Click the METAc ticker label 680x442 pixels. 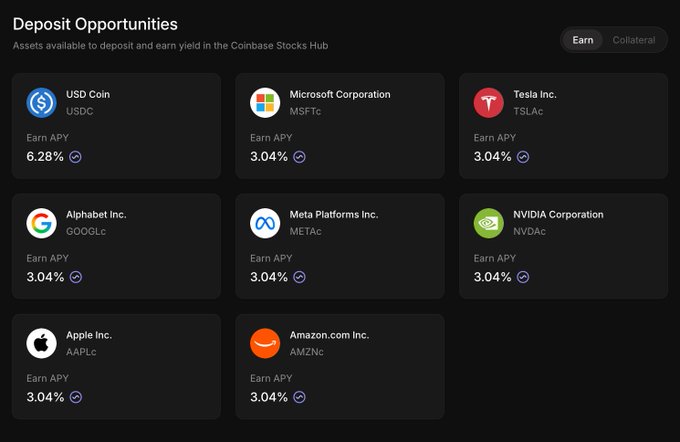(x=306, y=231)
